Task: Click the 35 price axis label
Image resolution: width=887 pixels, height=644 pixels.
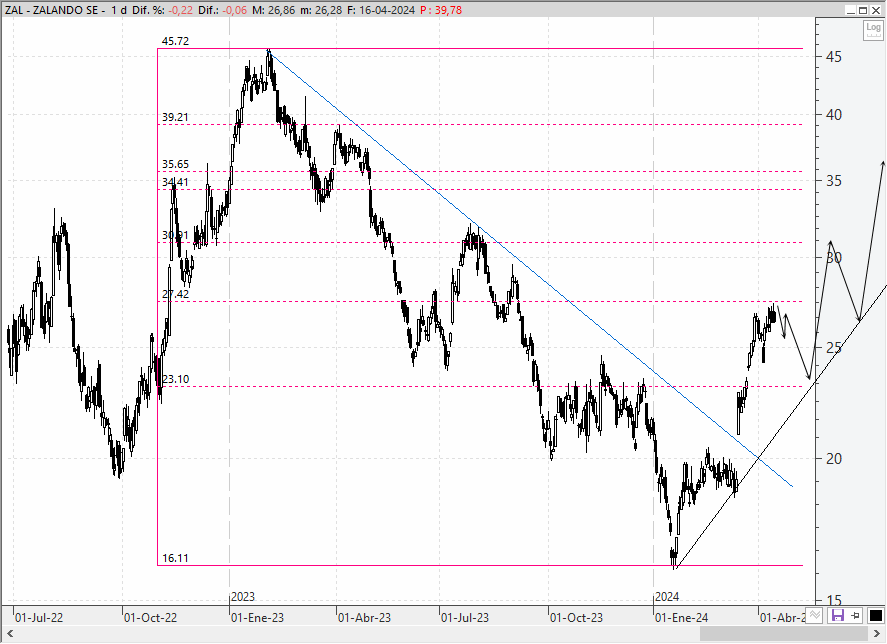Action: pyautogui.click(x=834, y=181)
